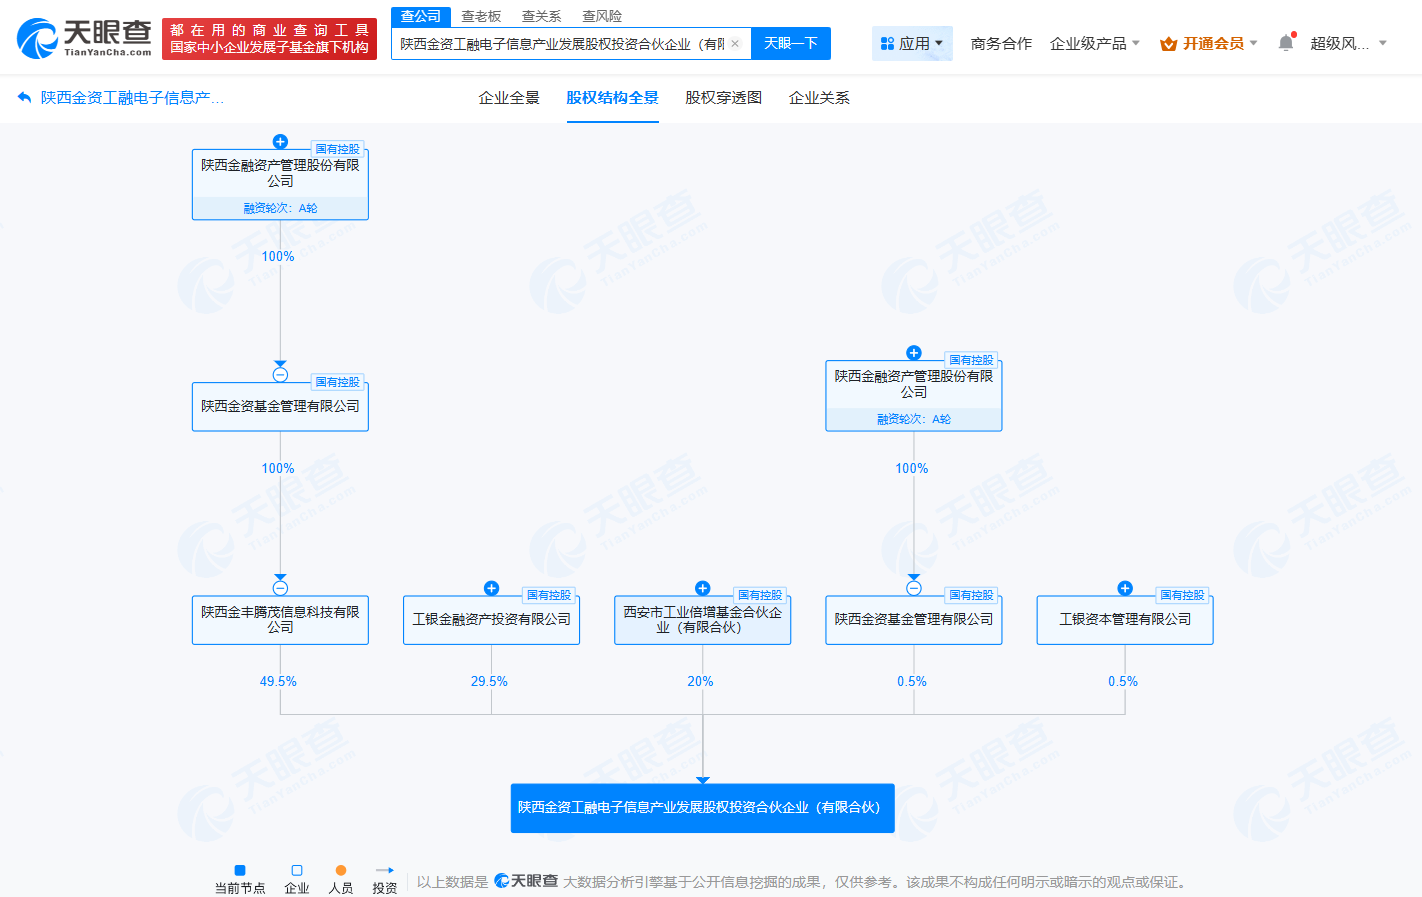The image size is (1422, 897).
Task: Click the small 天眼查 logo in the footer note
Action: 526,881
